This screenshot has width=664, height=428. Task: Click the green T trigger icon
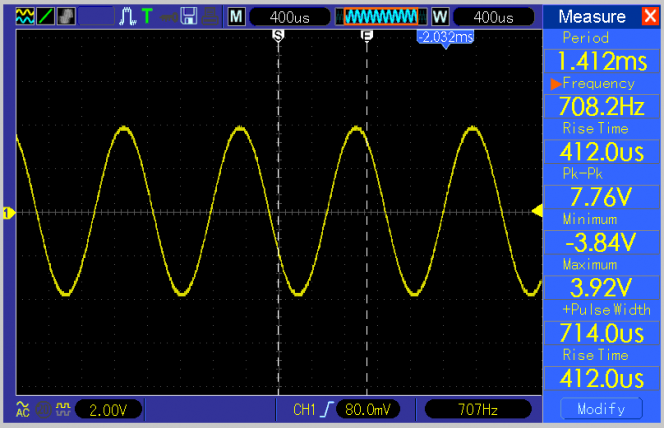tap(147, 17)
